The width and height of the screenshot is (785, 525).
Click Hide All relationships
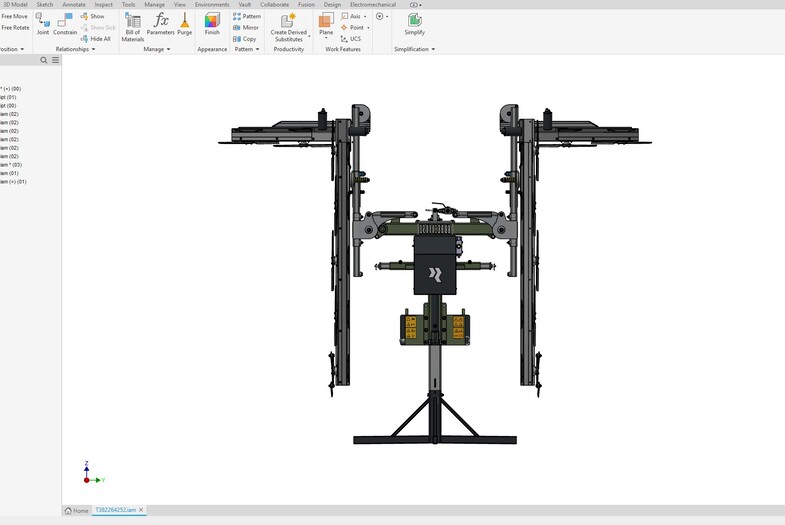(94, 38)
